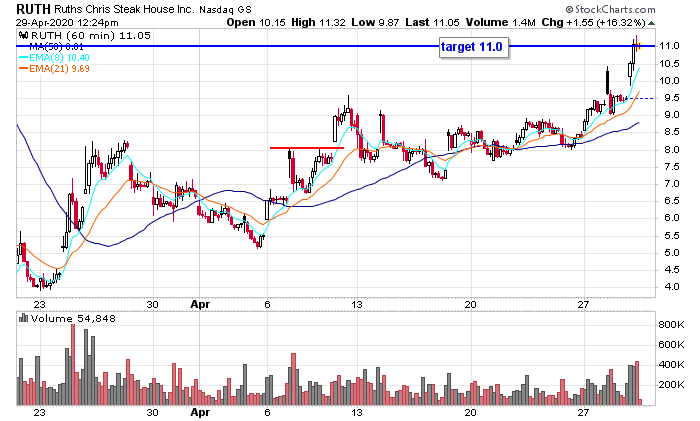Click the Apr label under the price chart

(x=200, y=304)
